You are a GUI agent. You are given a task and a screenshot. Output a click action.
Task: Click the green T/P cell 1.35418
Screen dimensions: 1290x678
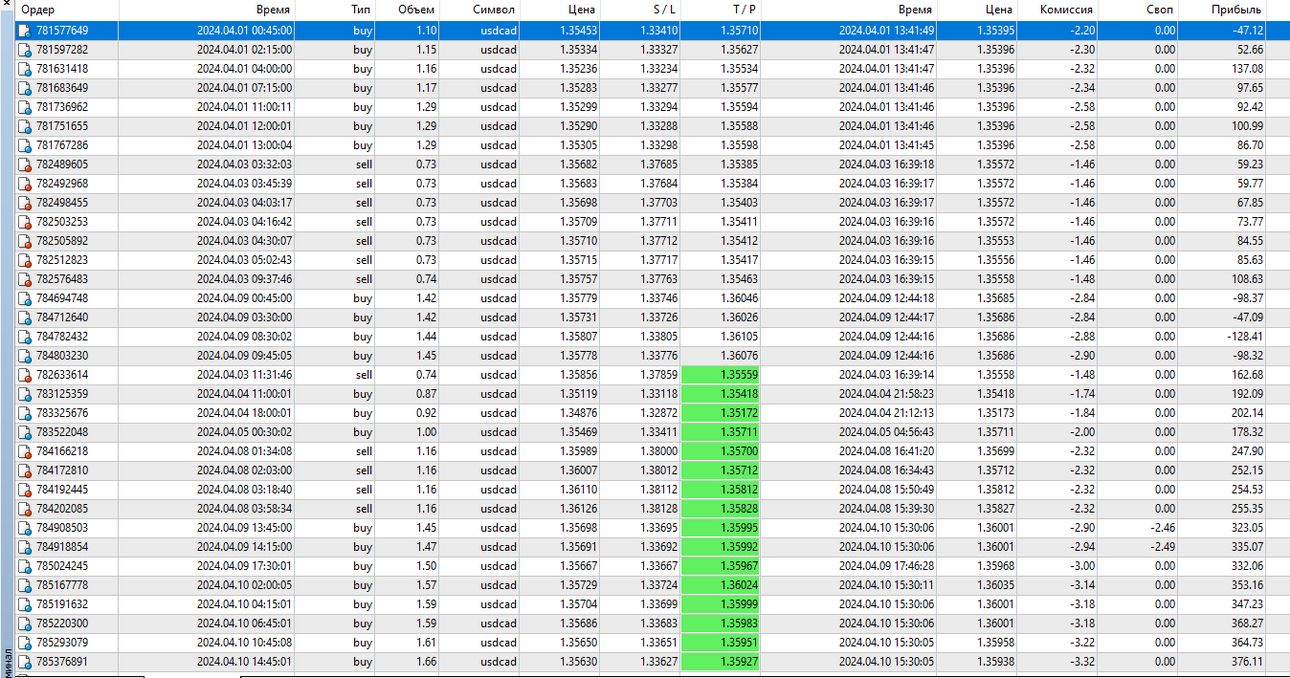point(721,394)
